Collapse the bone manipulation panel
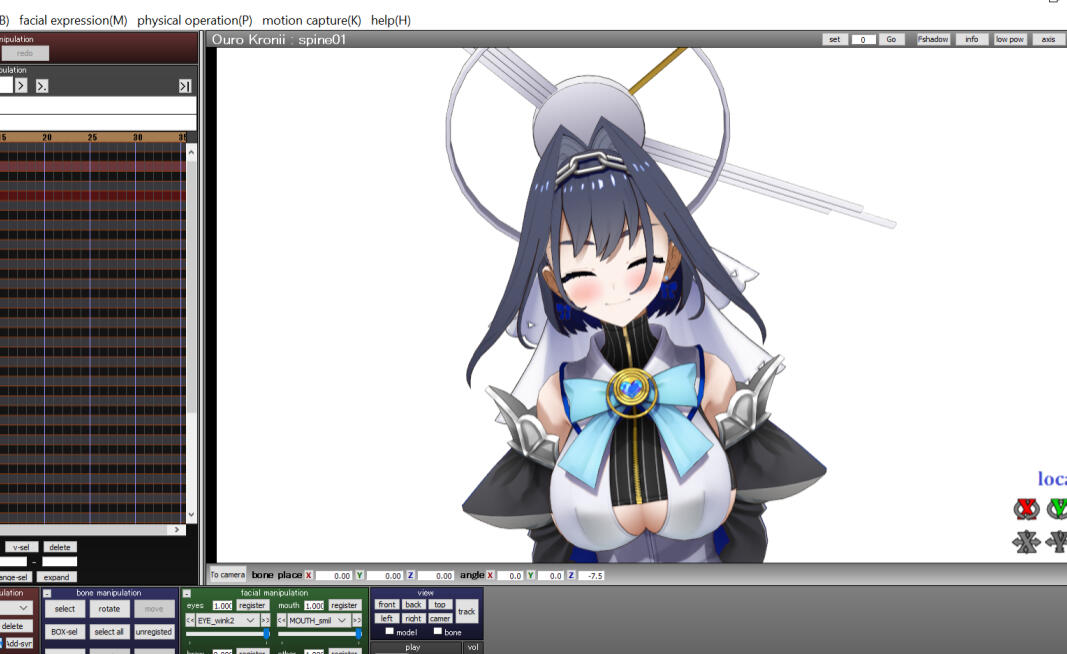 click(47, 593)
